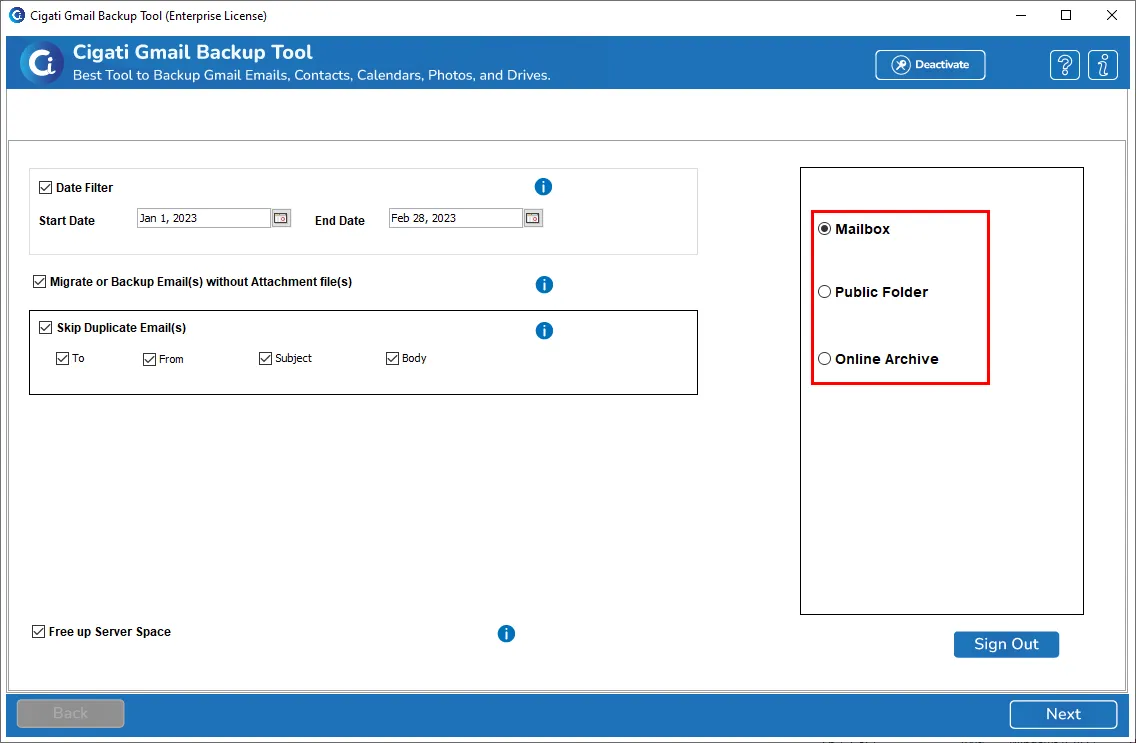The image size is (1136, 743).
Task: Minimize the application window
Action: click(x=1021, y=15)
